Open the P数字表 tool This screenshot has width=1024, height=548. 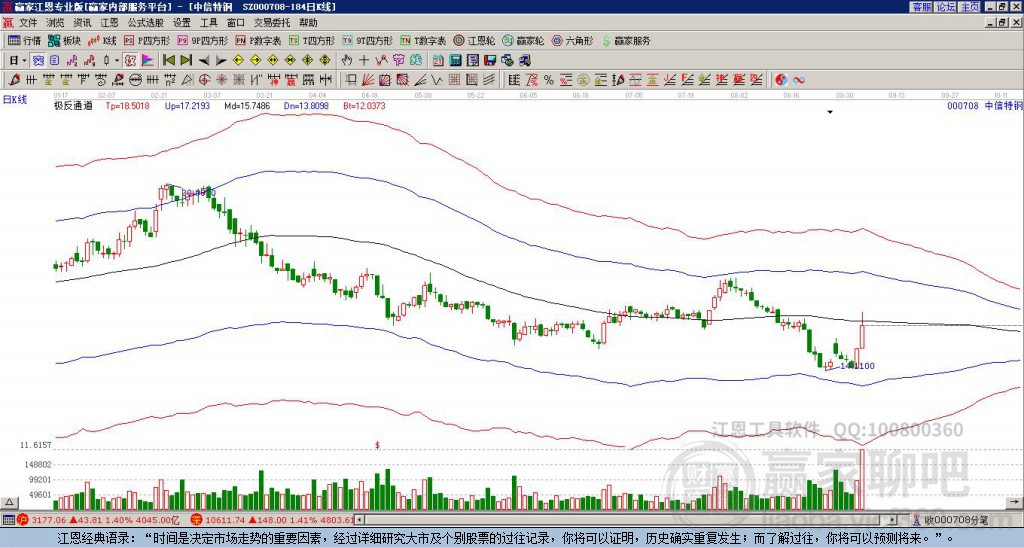click(x=259, y=40)
